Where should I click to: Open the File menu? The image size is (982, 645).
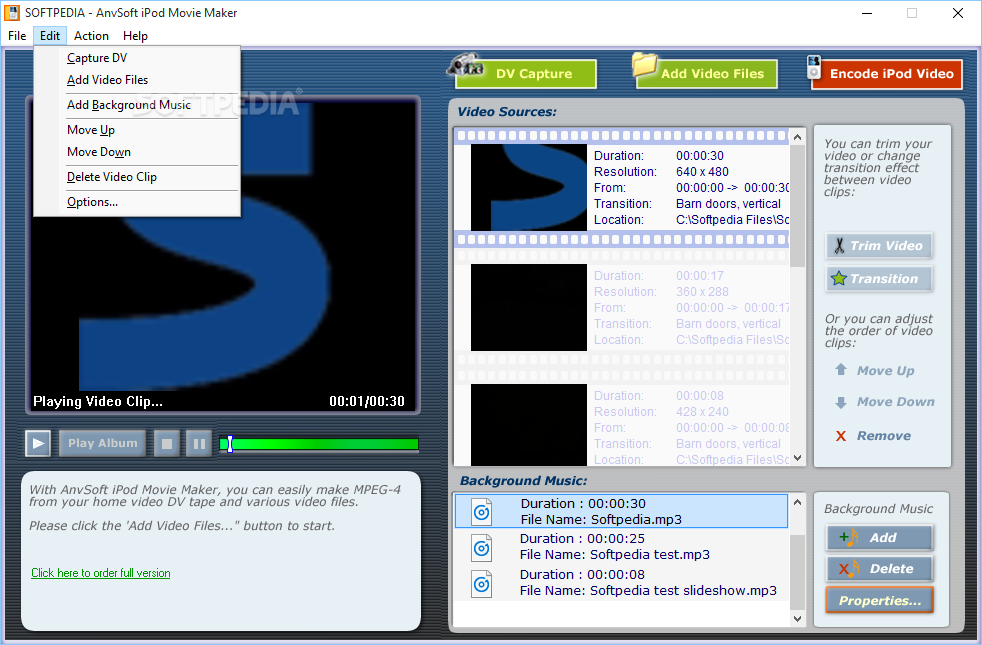17,36
